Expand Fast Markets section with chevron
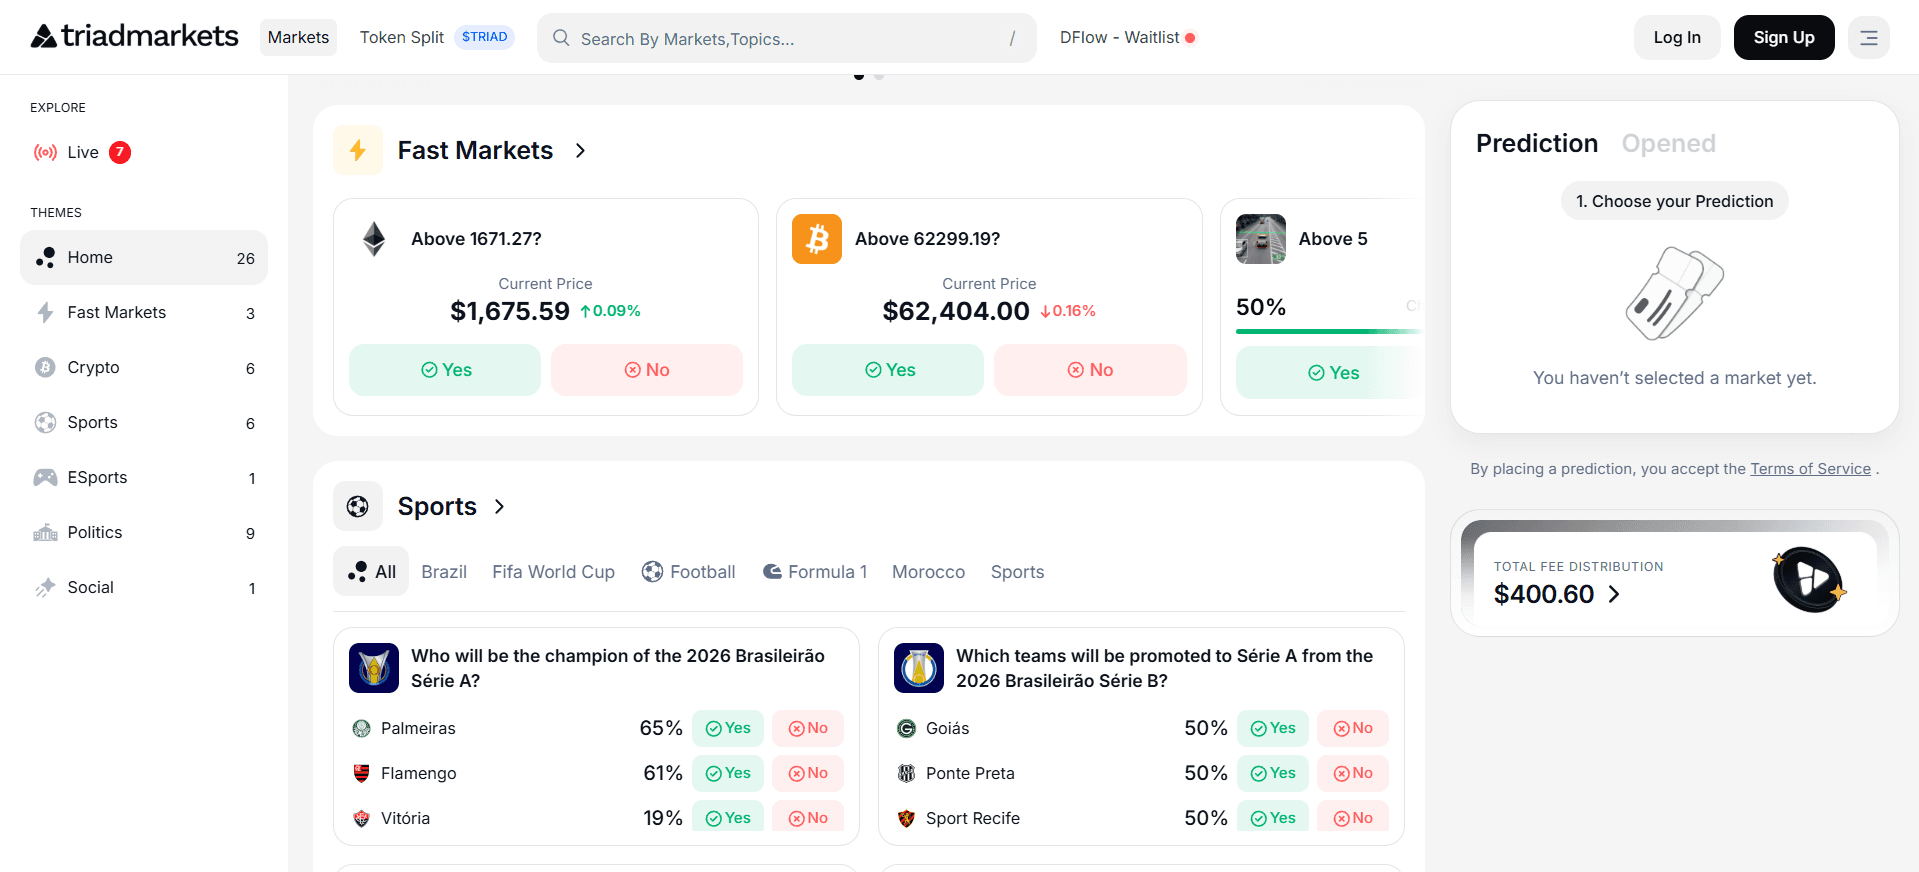Image resolution: width=1919 pixels, height=872 pixels. point(580,150)
